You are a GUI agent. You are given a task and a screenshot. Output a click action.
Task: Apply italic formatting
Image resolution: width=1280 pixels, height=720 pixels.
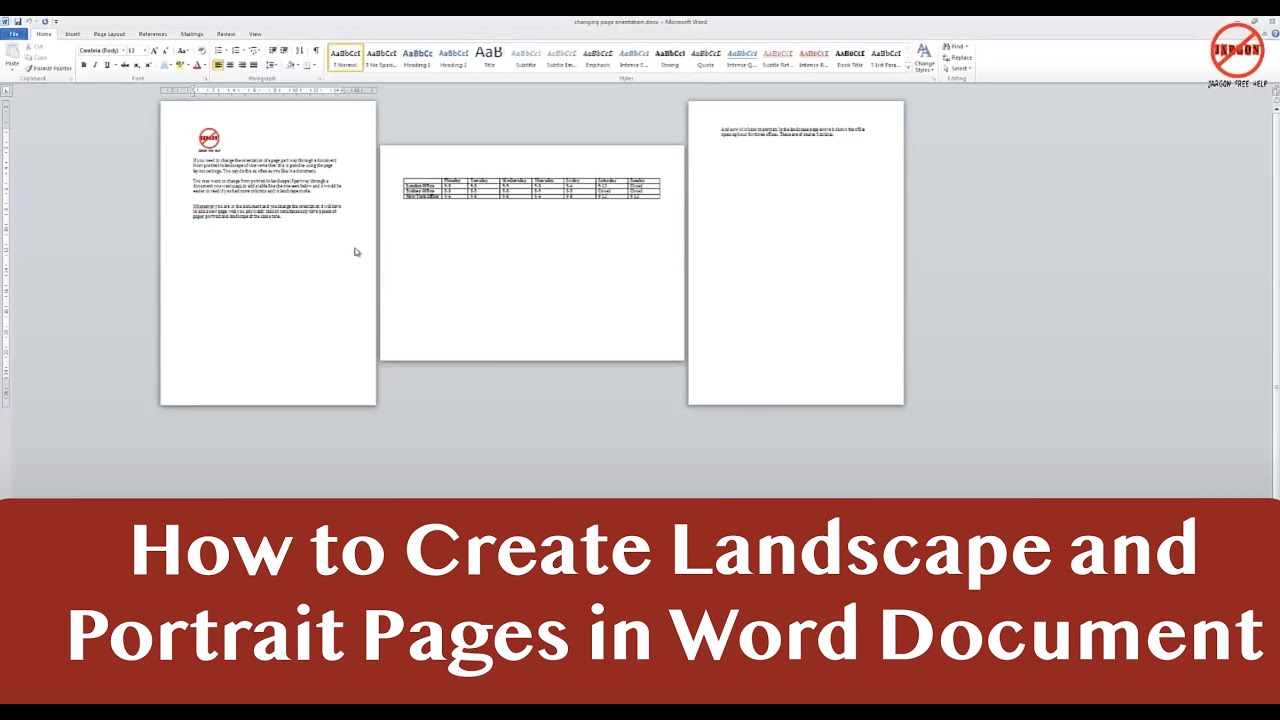(x=96, y=65)
